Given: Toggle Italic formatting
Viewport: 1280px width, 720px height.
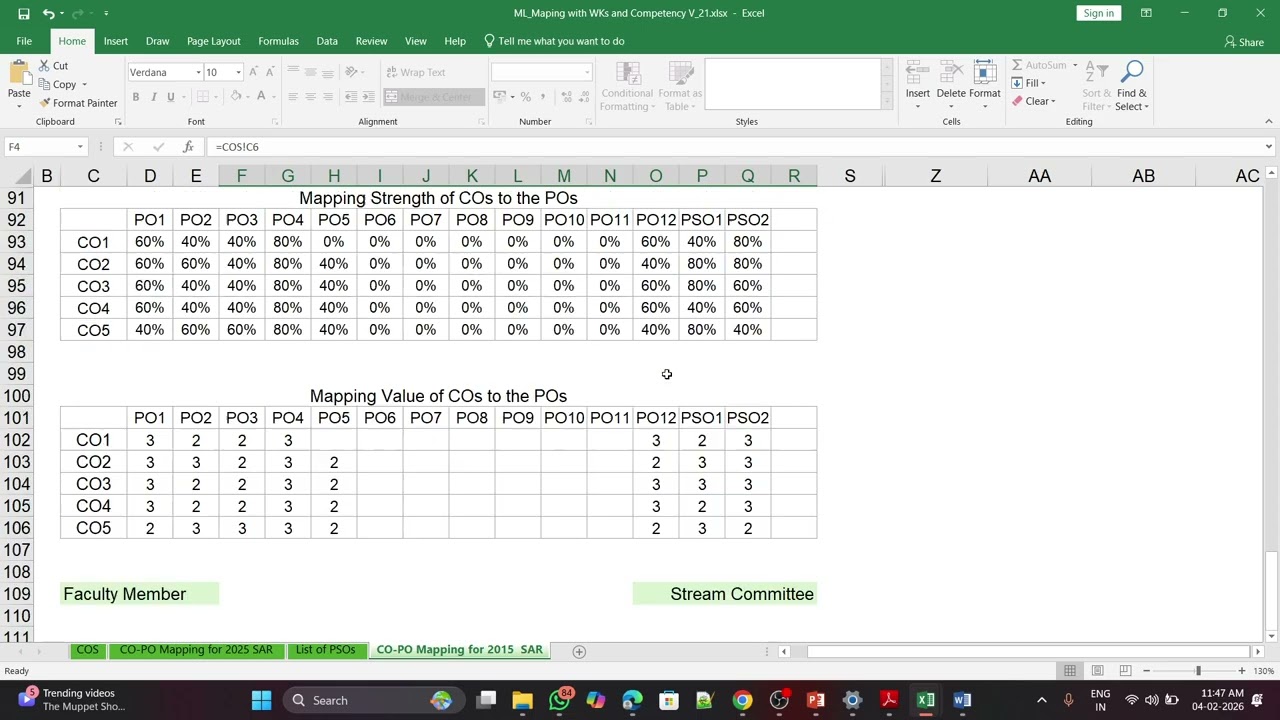Looking at the screenshot, I should click(x=154, y=97).
